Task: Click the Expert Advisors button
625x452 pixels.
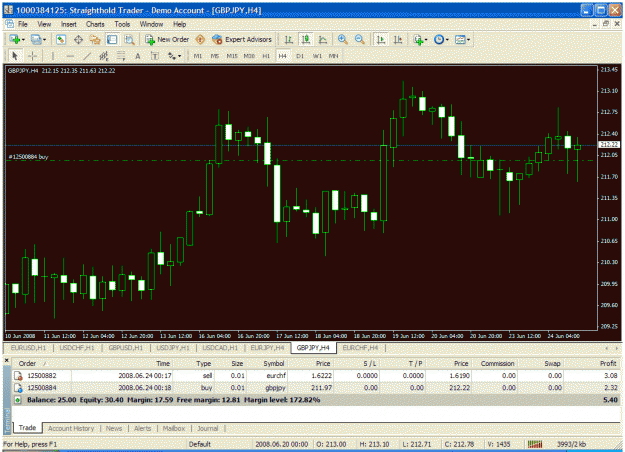Action: (242, 39)
